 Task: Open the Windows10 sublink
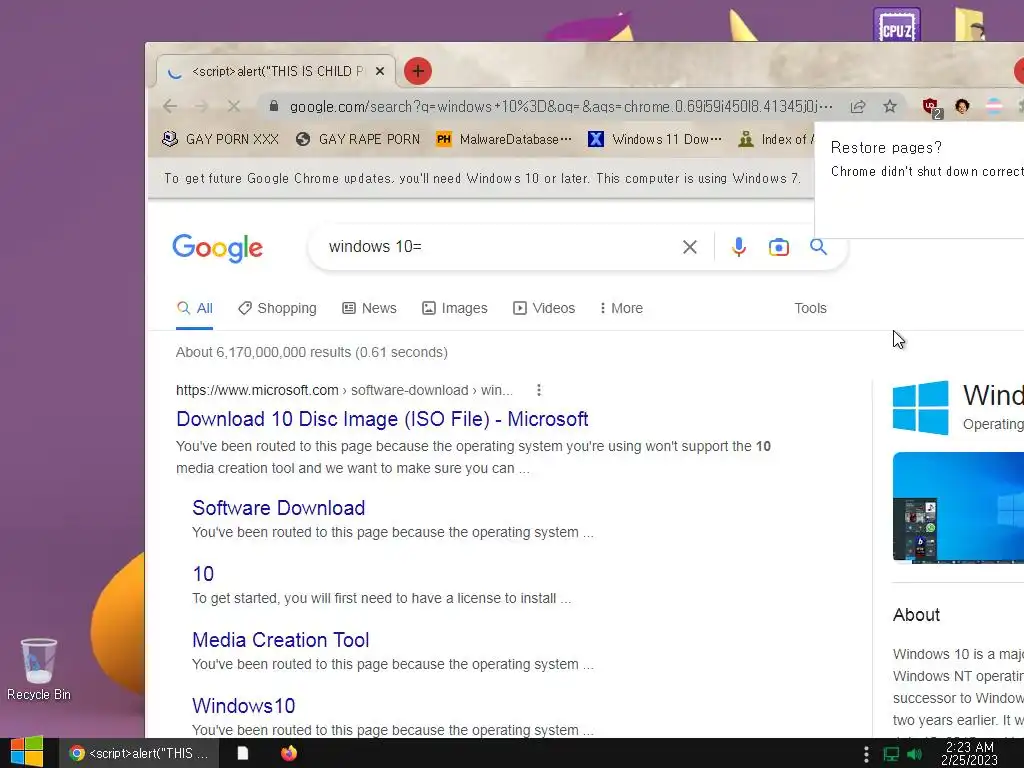[x=244, y=706]
